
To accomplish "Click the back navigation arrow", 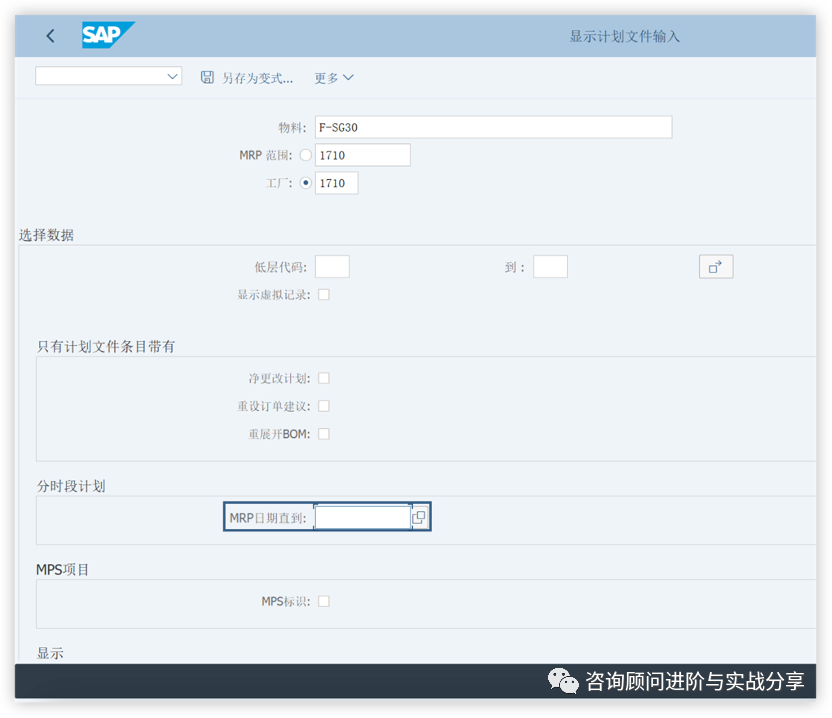I will [x=50, y=35].
